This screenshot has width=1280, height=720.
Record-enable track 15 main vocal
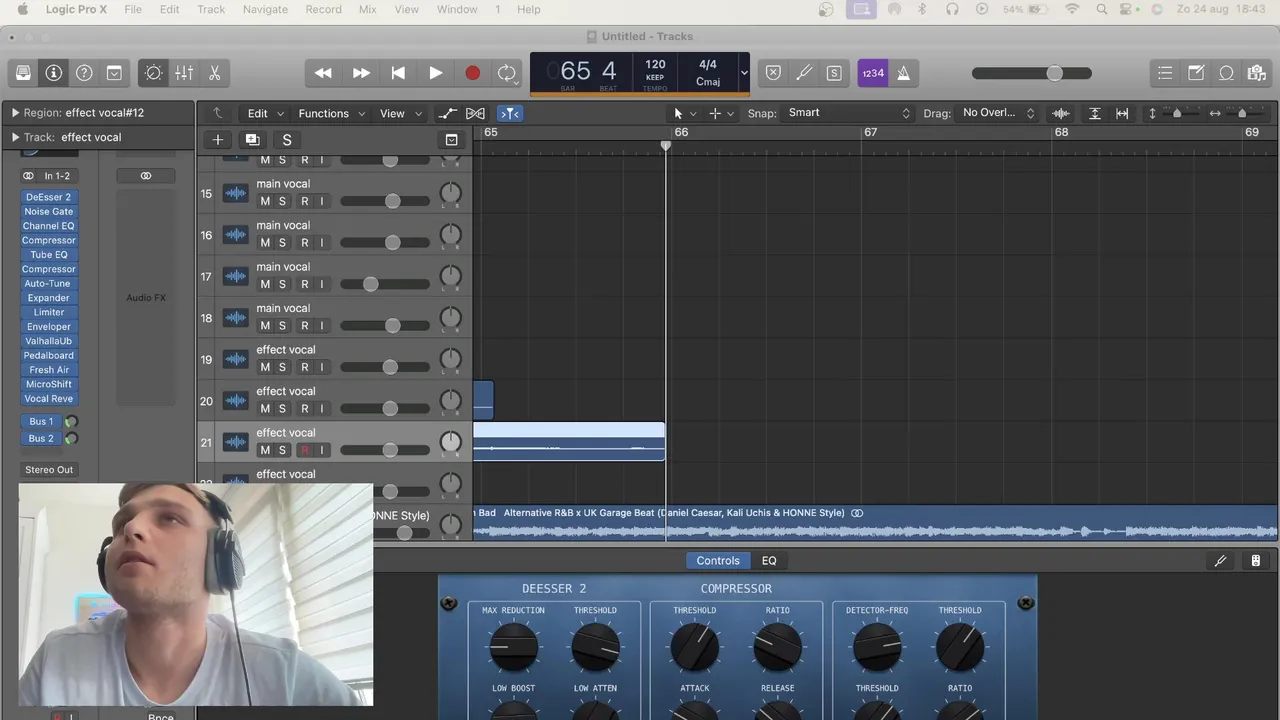pyautogui.click(x=305, y=201)
